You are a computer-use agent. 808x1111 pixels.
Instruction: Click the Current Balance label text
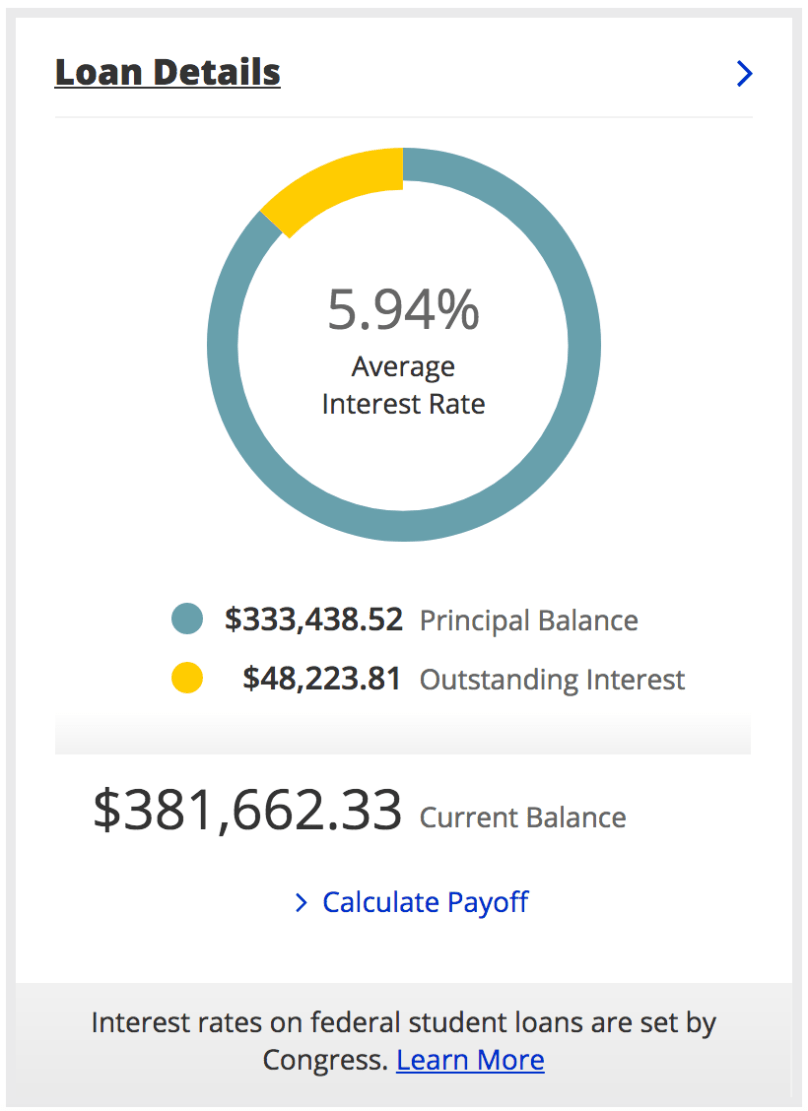[x=522, y=818]
